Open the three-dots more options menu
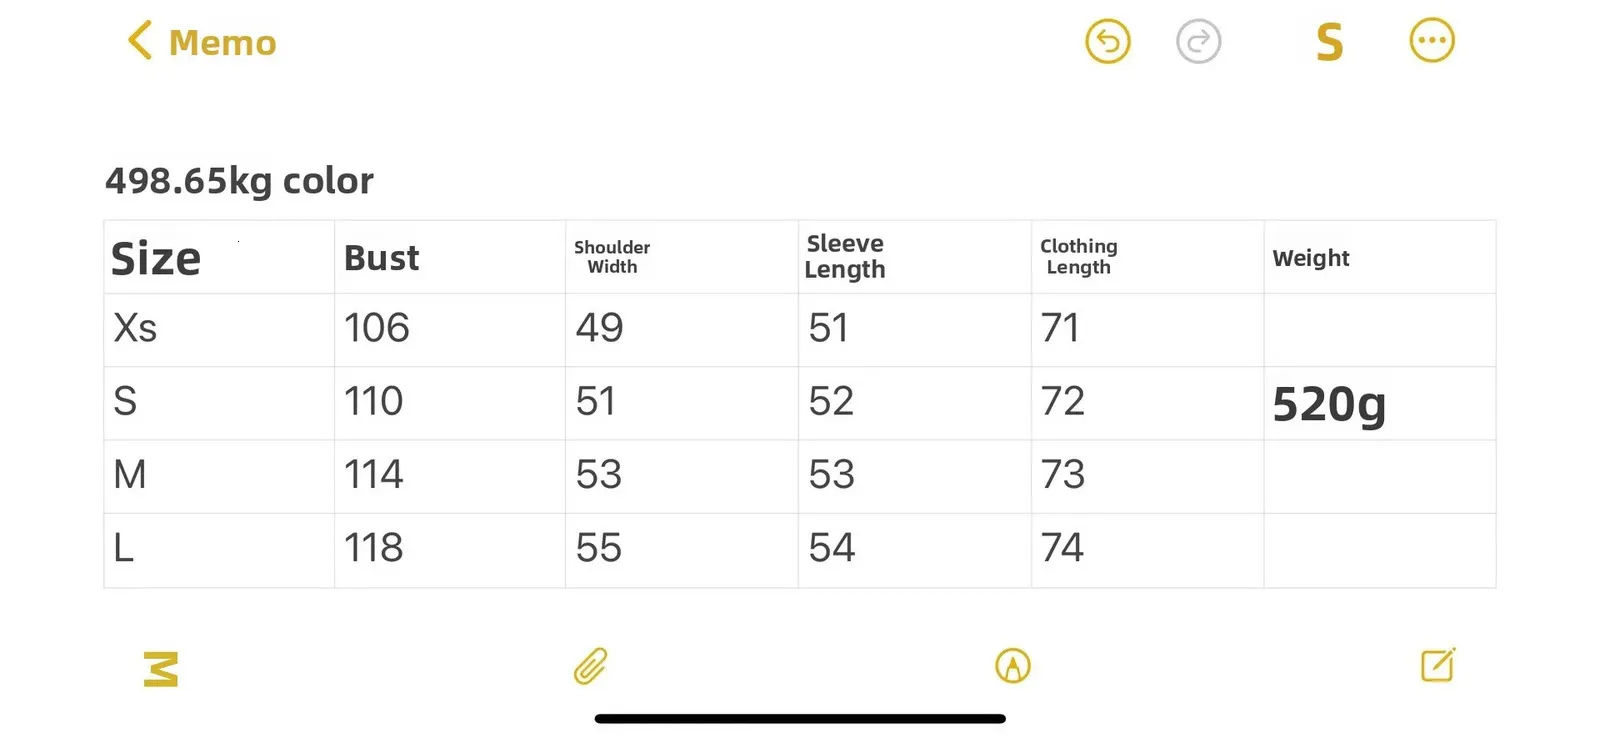 tap(1431, 42)
